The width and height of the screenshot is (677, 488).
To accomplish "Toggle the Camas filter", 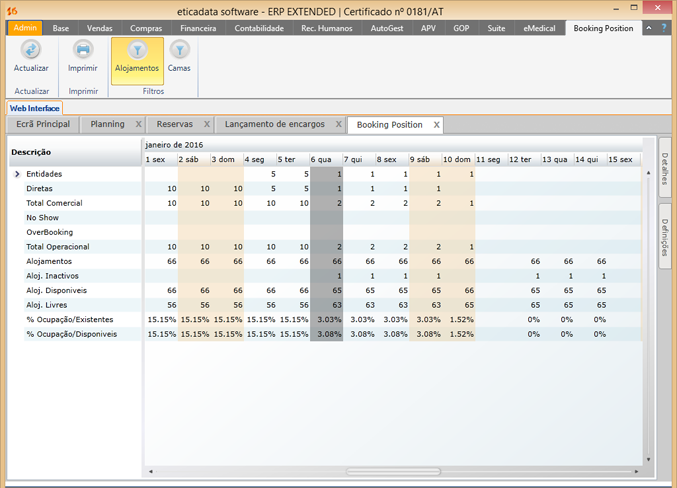I will tap(179, 51).
